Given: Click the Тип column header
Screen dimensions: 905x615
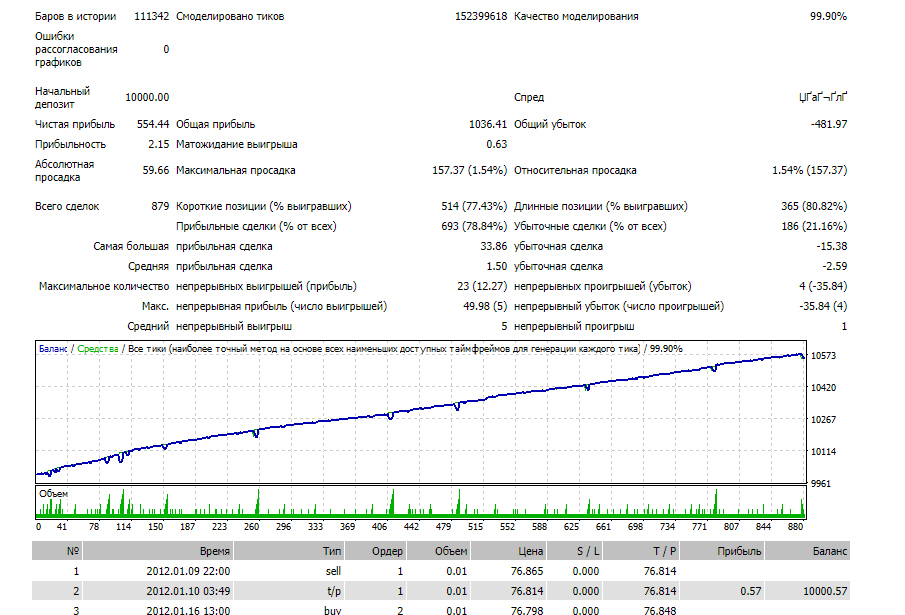Looking at the screenshot, I should (x=289, y=551).
